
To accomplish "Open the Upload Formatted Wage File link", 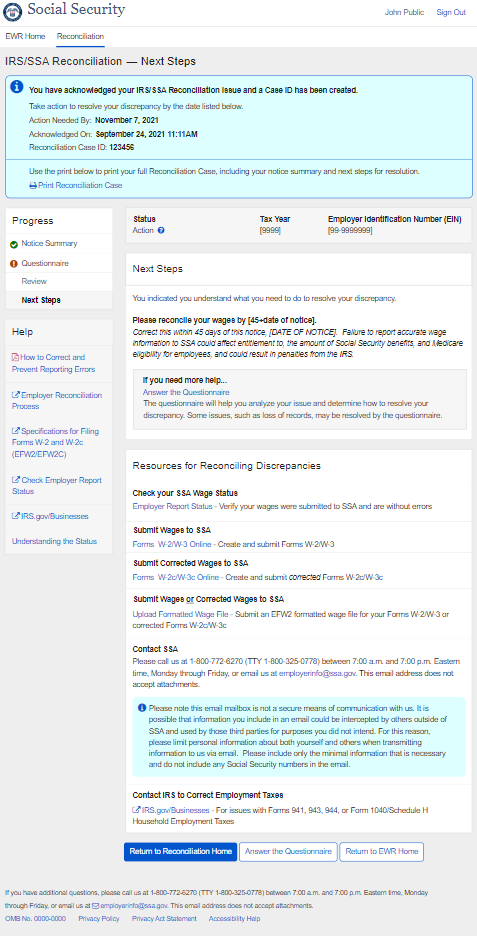I will click(173, 614).
